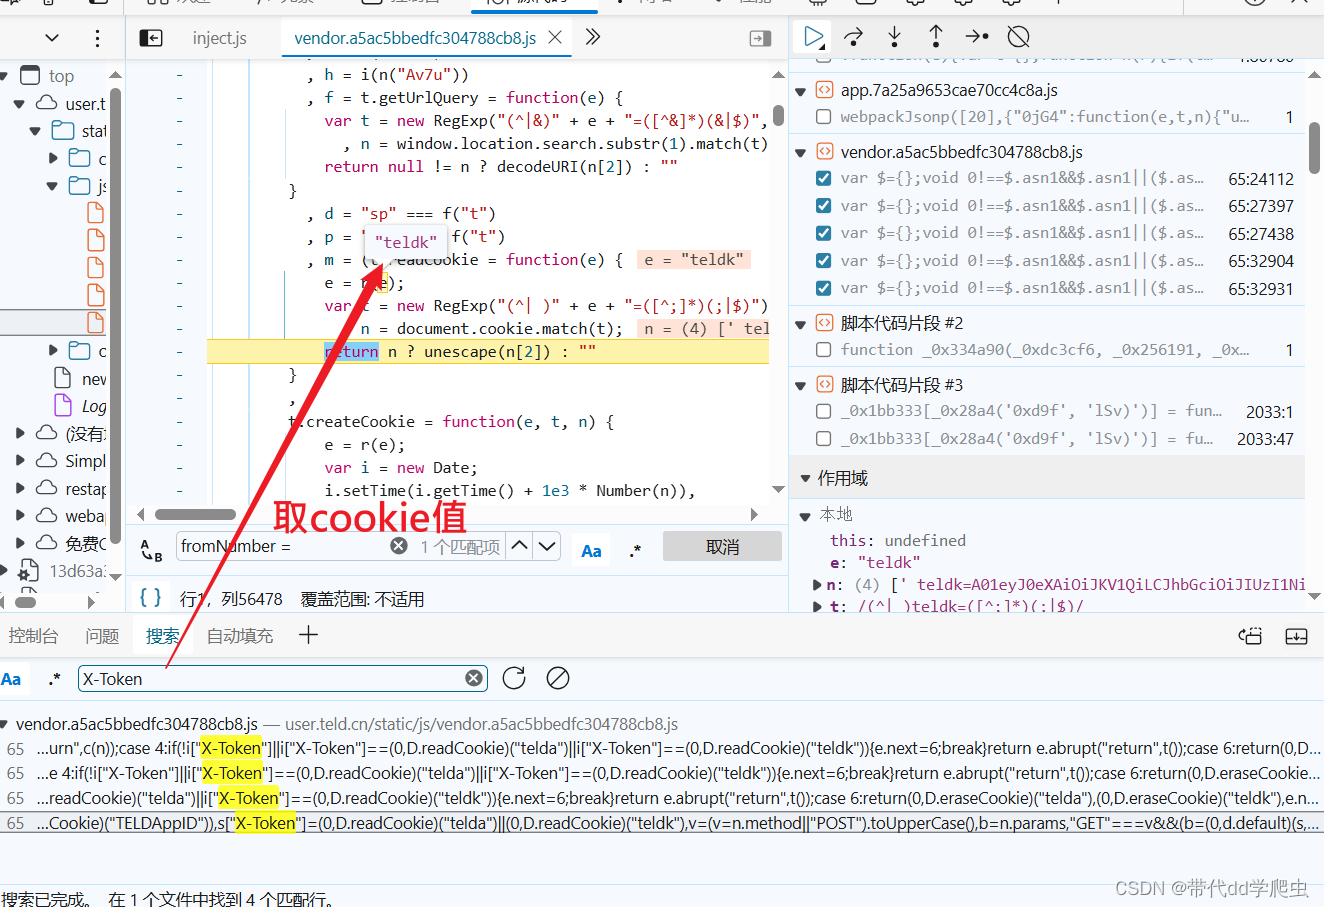Toggle the file navigator sidebar icon
The image size is (1324, 907).
tap(151, 38)
